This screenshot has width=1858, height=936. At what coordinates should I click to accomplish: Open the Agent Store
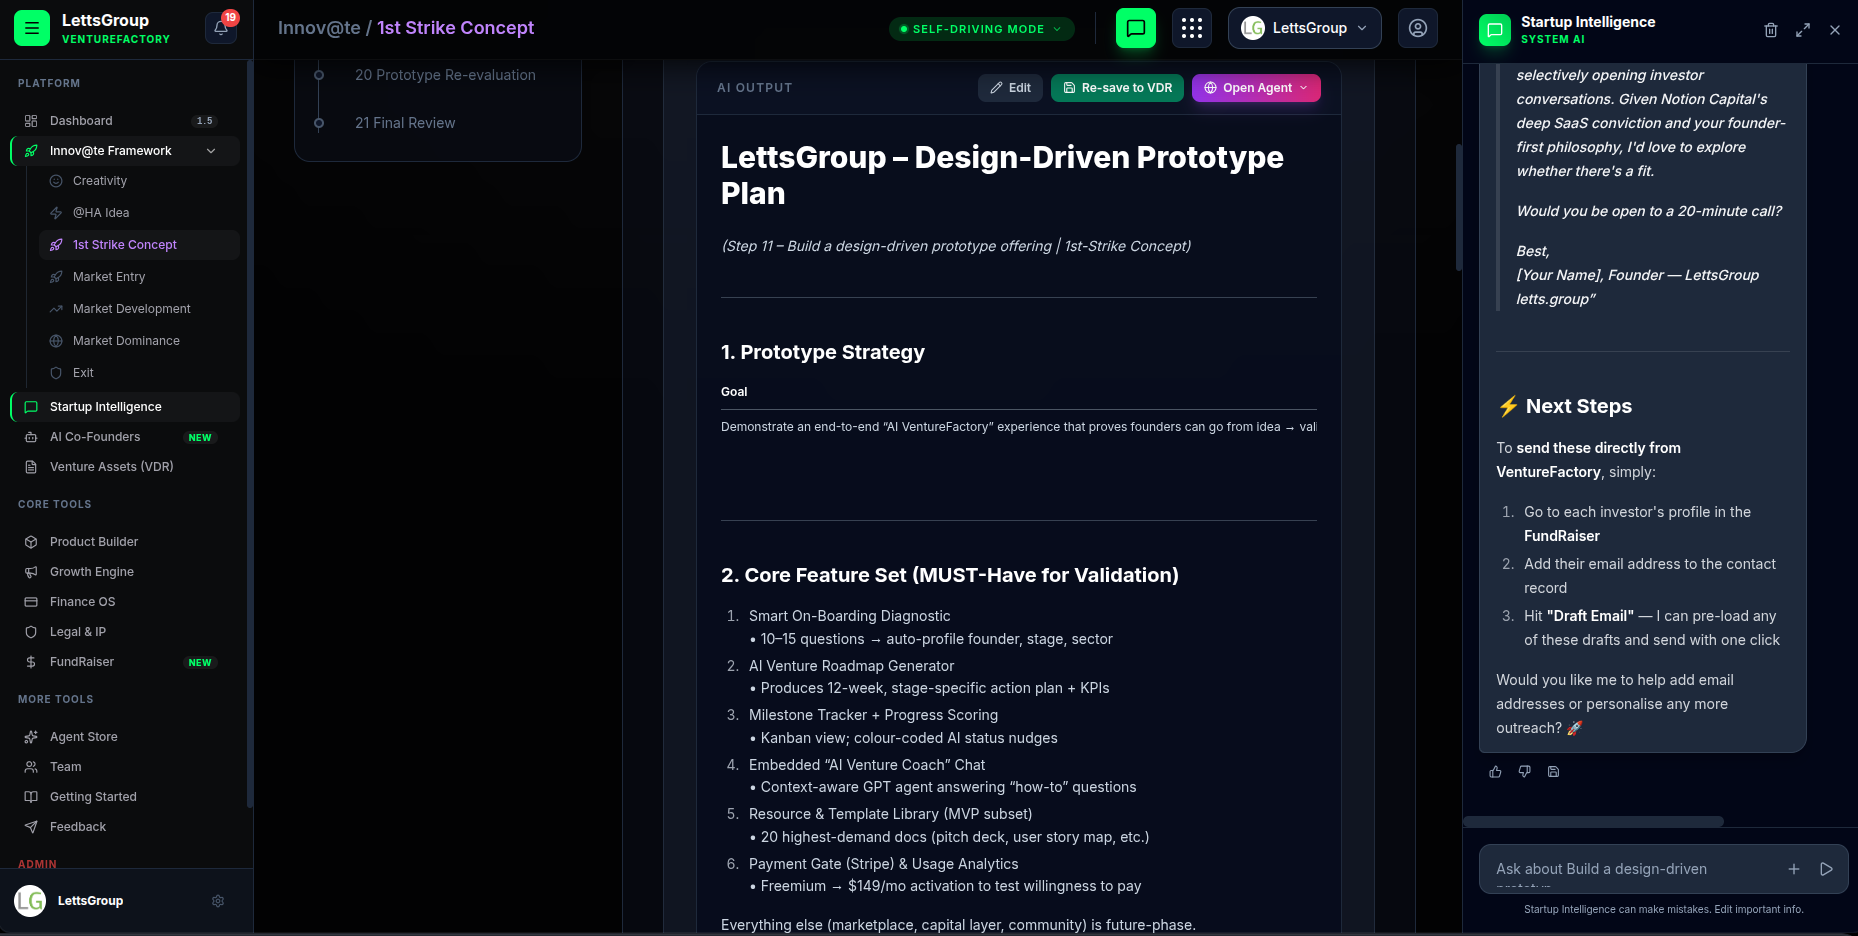pyautogui.click(x=125, y=737)
